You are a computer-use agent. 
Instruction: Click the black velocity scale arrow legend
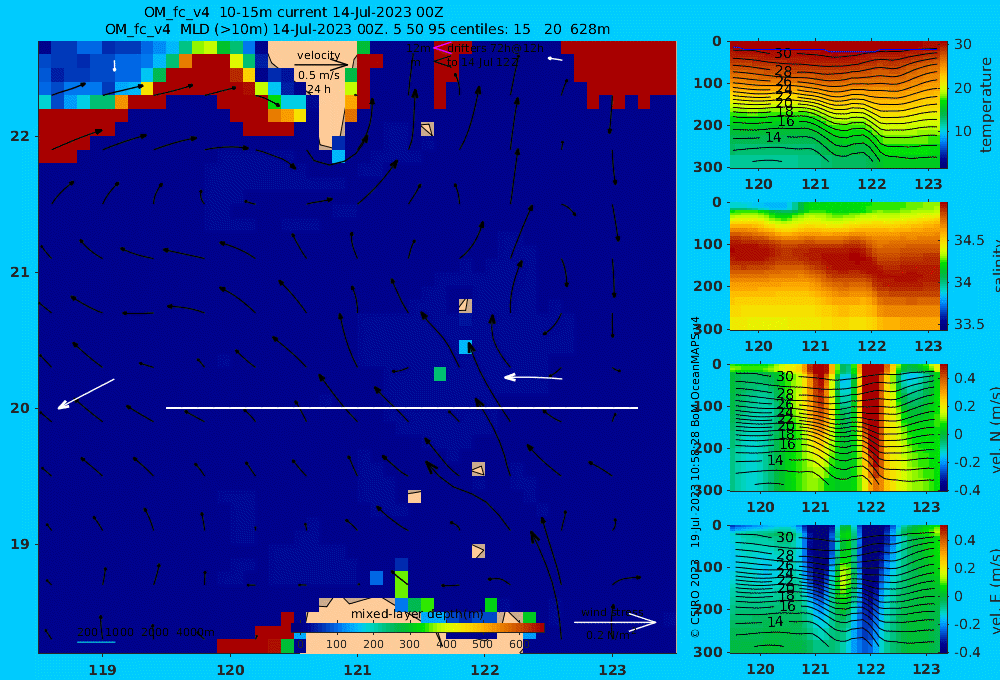click(321, 64)
